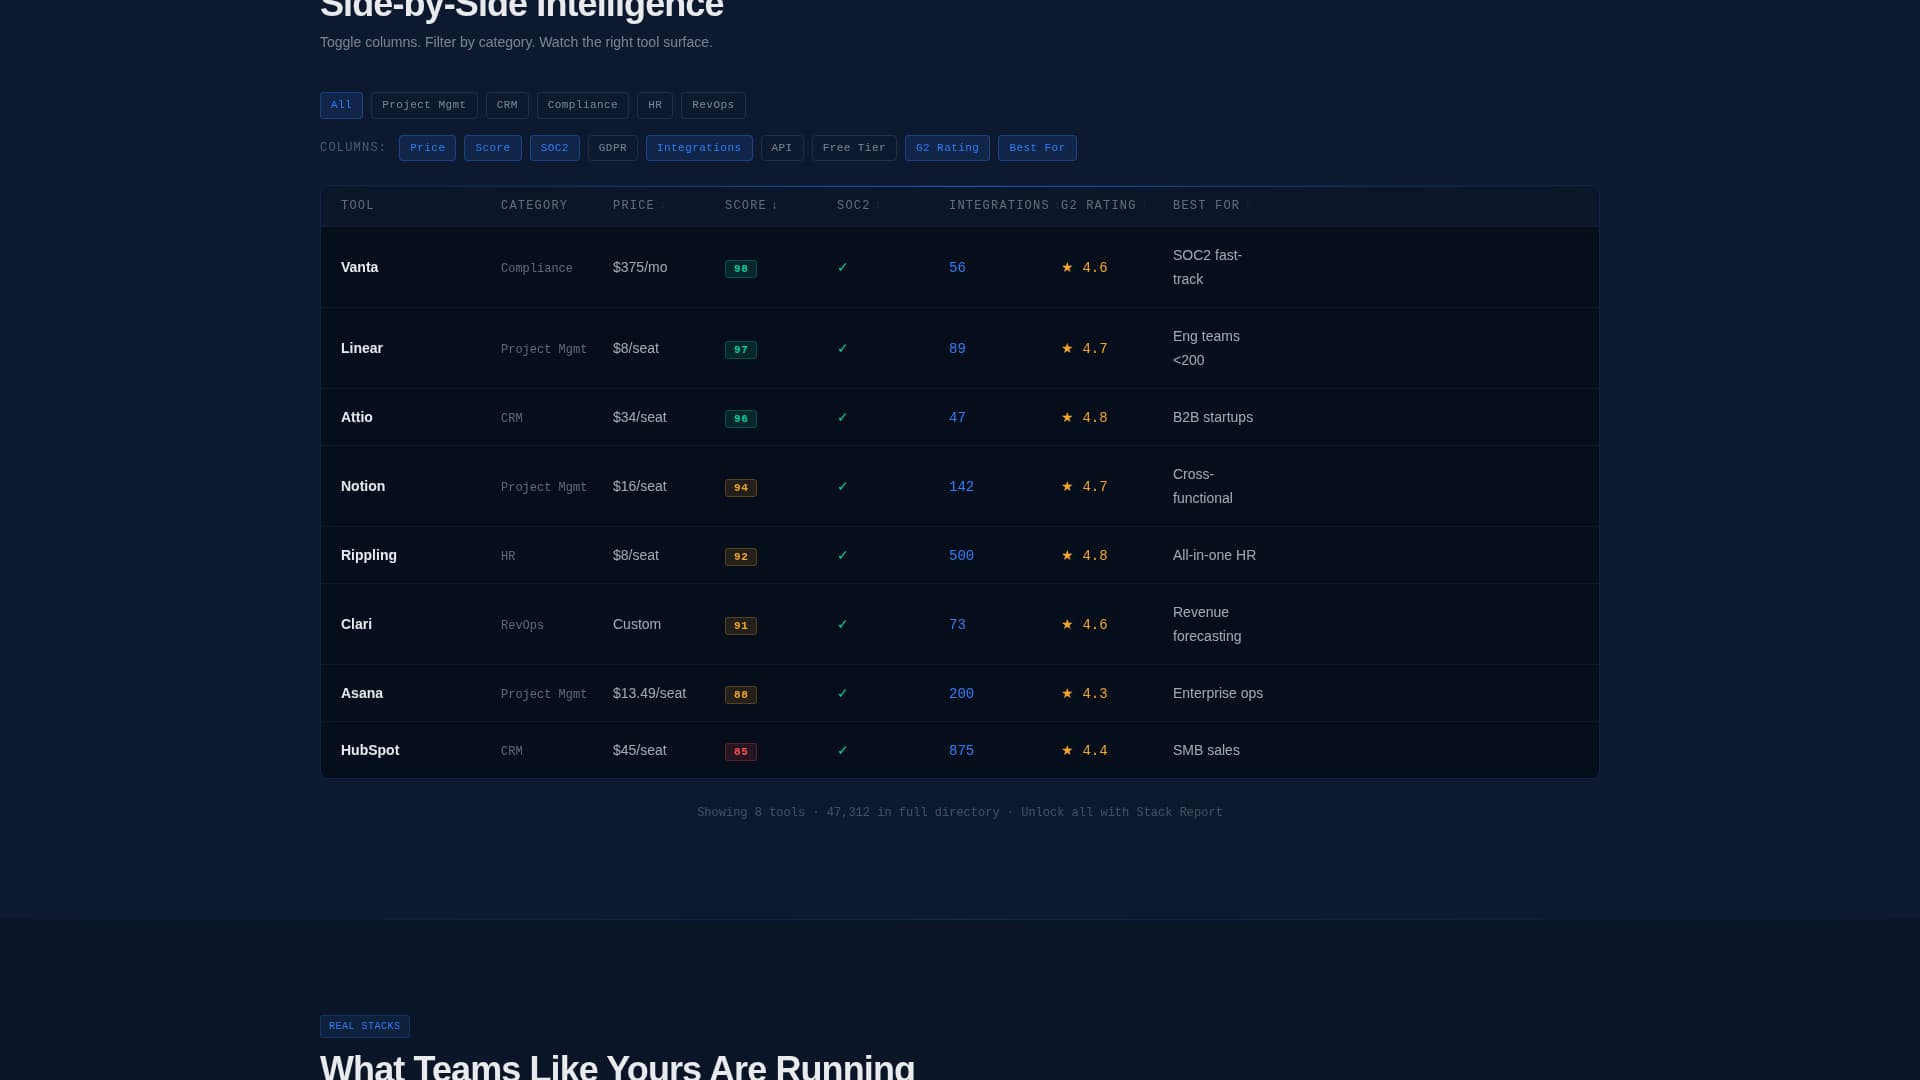Click the Attio tool name
This screenshot has width=1920, height=1080.
point(357,417)
